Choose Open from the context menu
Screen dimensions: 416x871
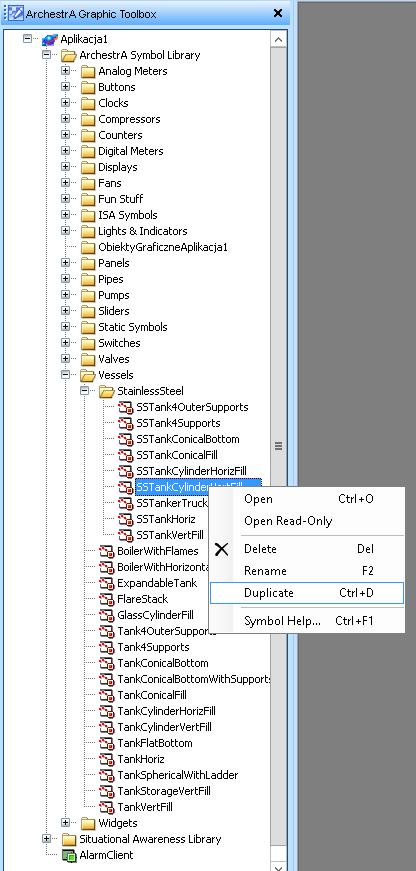tap(307, 499)
